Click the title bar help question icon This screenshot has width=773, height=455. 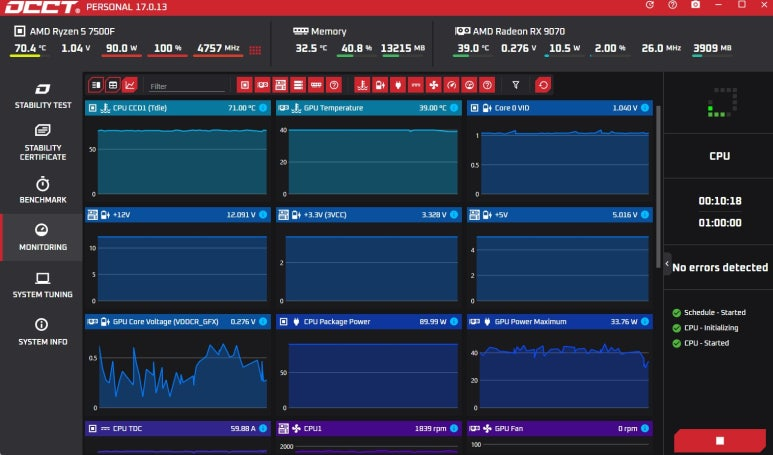(x=672, y=5)
